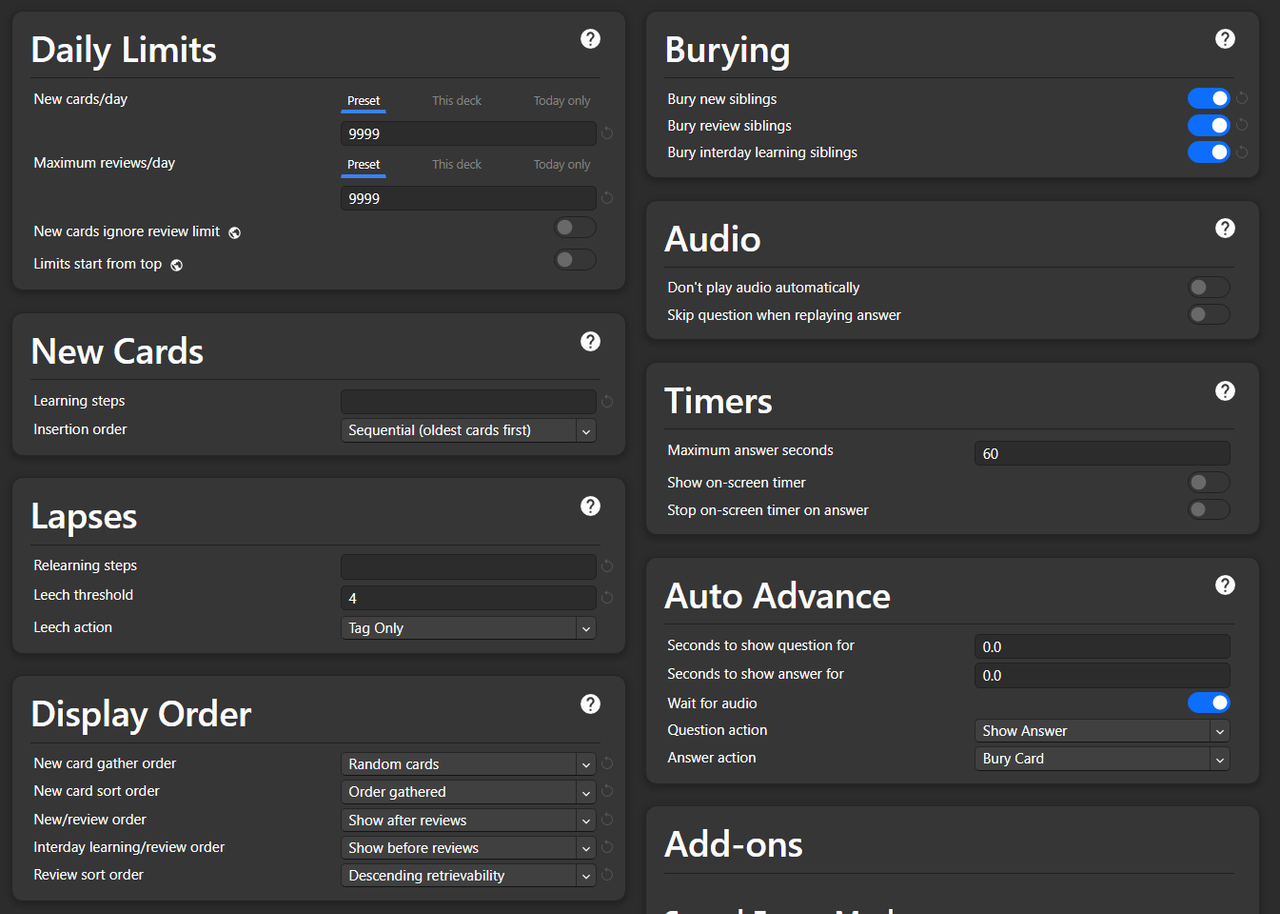1280x914 pixels.
Task: Click the Learning steps input field
Action: click(x=468, y=402)
